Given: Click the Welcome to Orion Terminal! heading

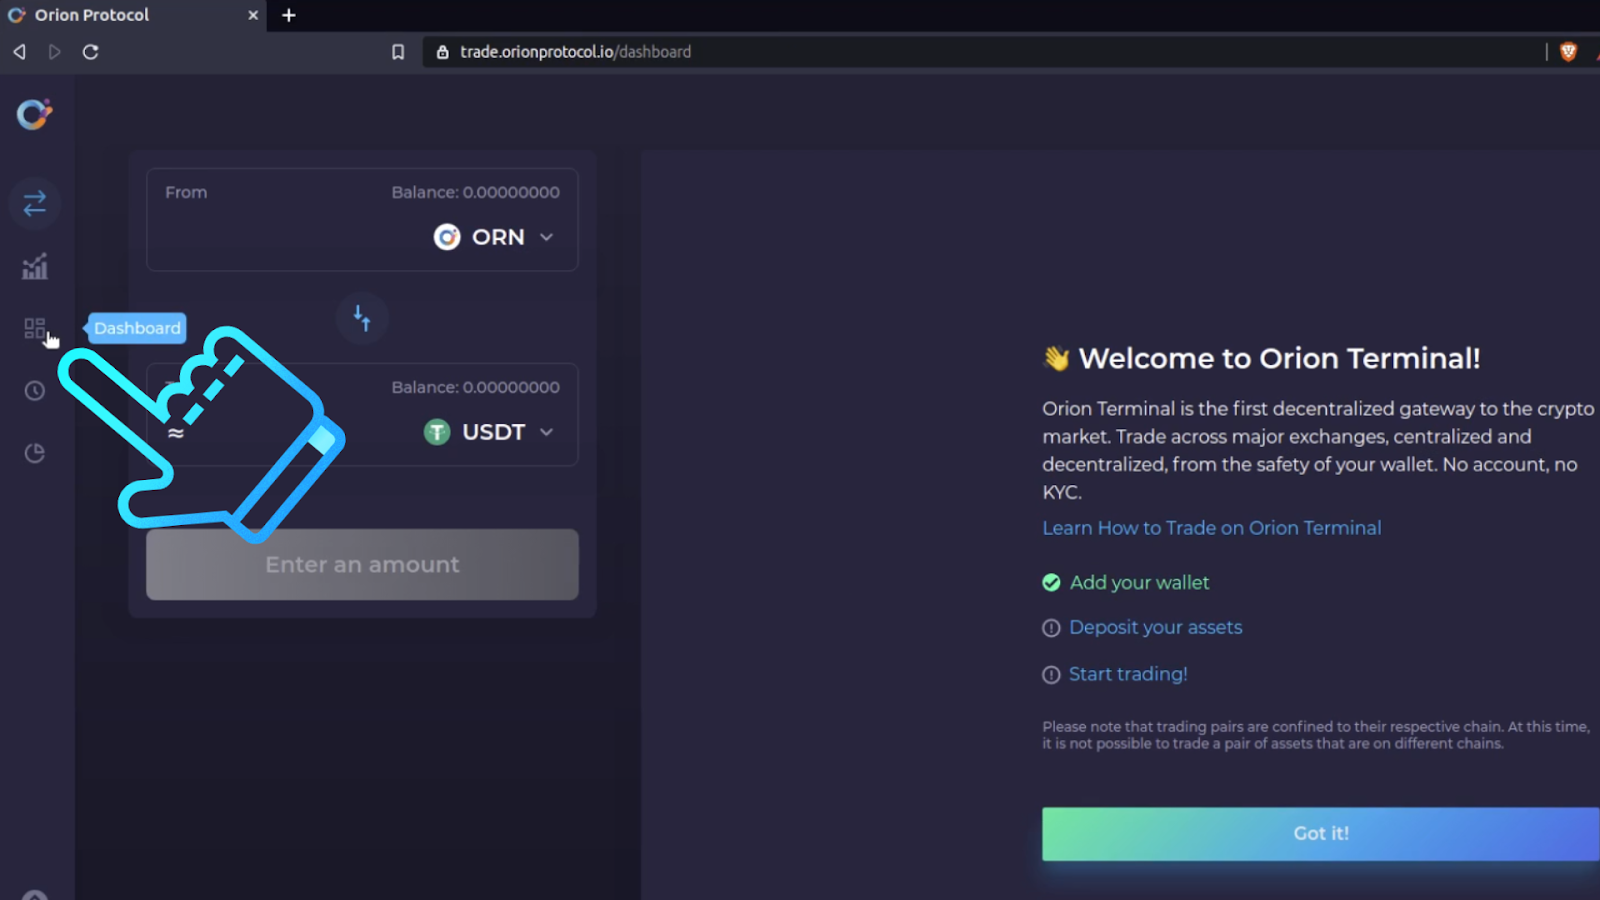Looking at the screenshot, I should [x=1279, y=358].
